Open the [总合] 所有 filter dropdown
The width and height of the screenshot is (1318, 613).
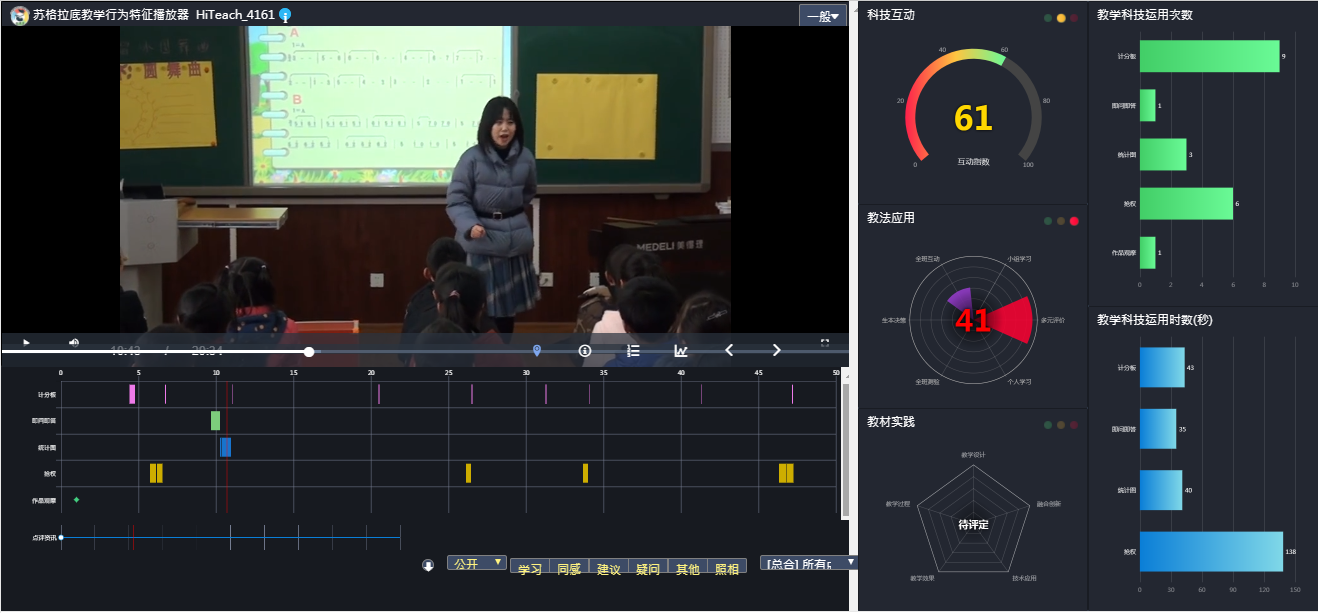(808, 564)
